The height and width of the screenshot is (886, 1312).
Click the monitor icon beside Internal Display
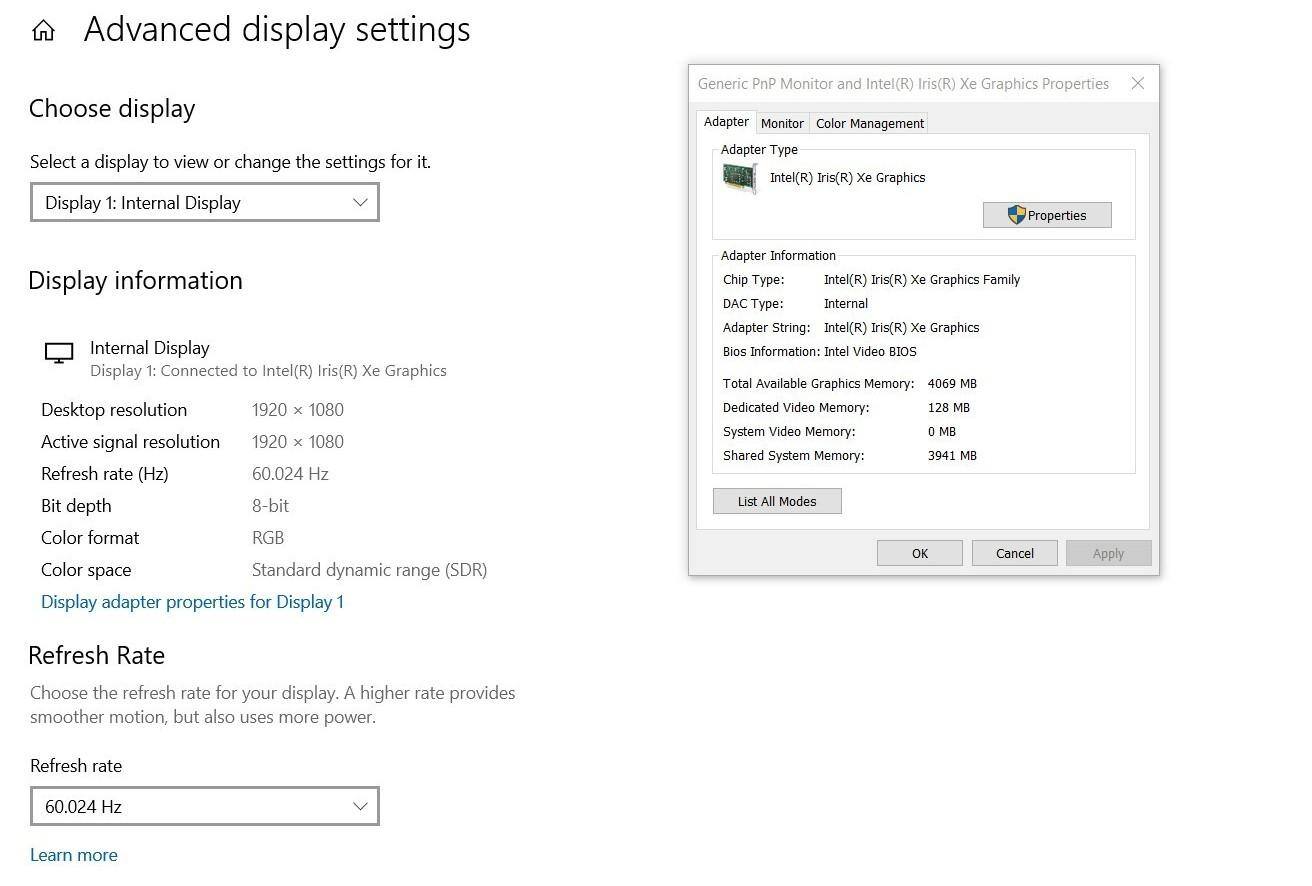(59, 354)
